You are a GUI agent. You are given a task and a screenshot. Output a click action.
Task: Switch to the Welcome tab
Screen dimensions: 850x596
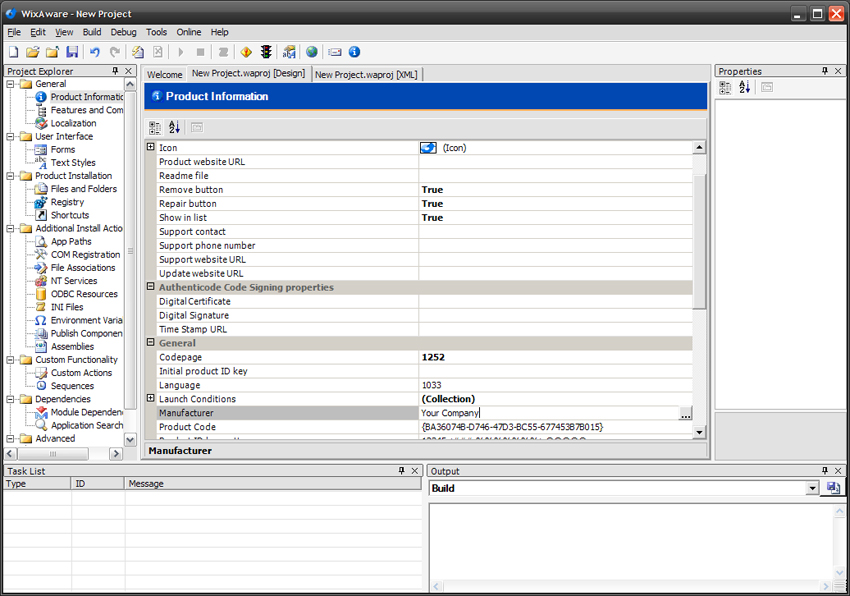point(165,75)
